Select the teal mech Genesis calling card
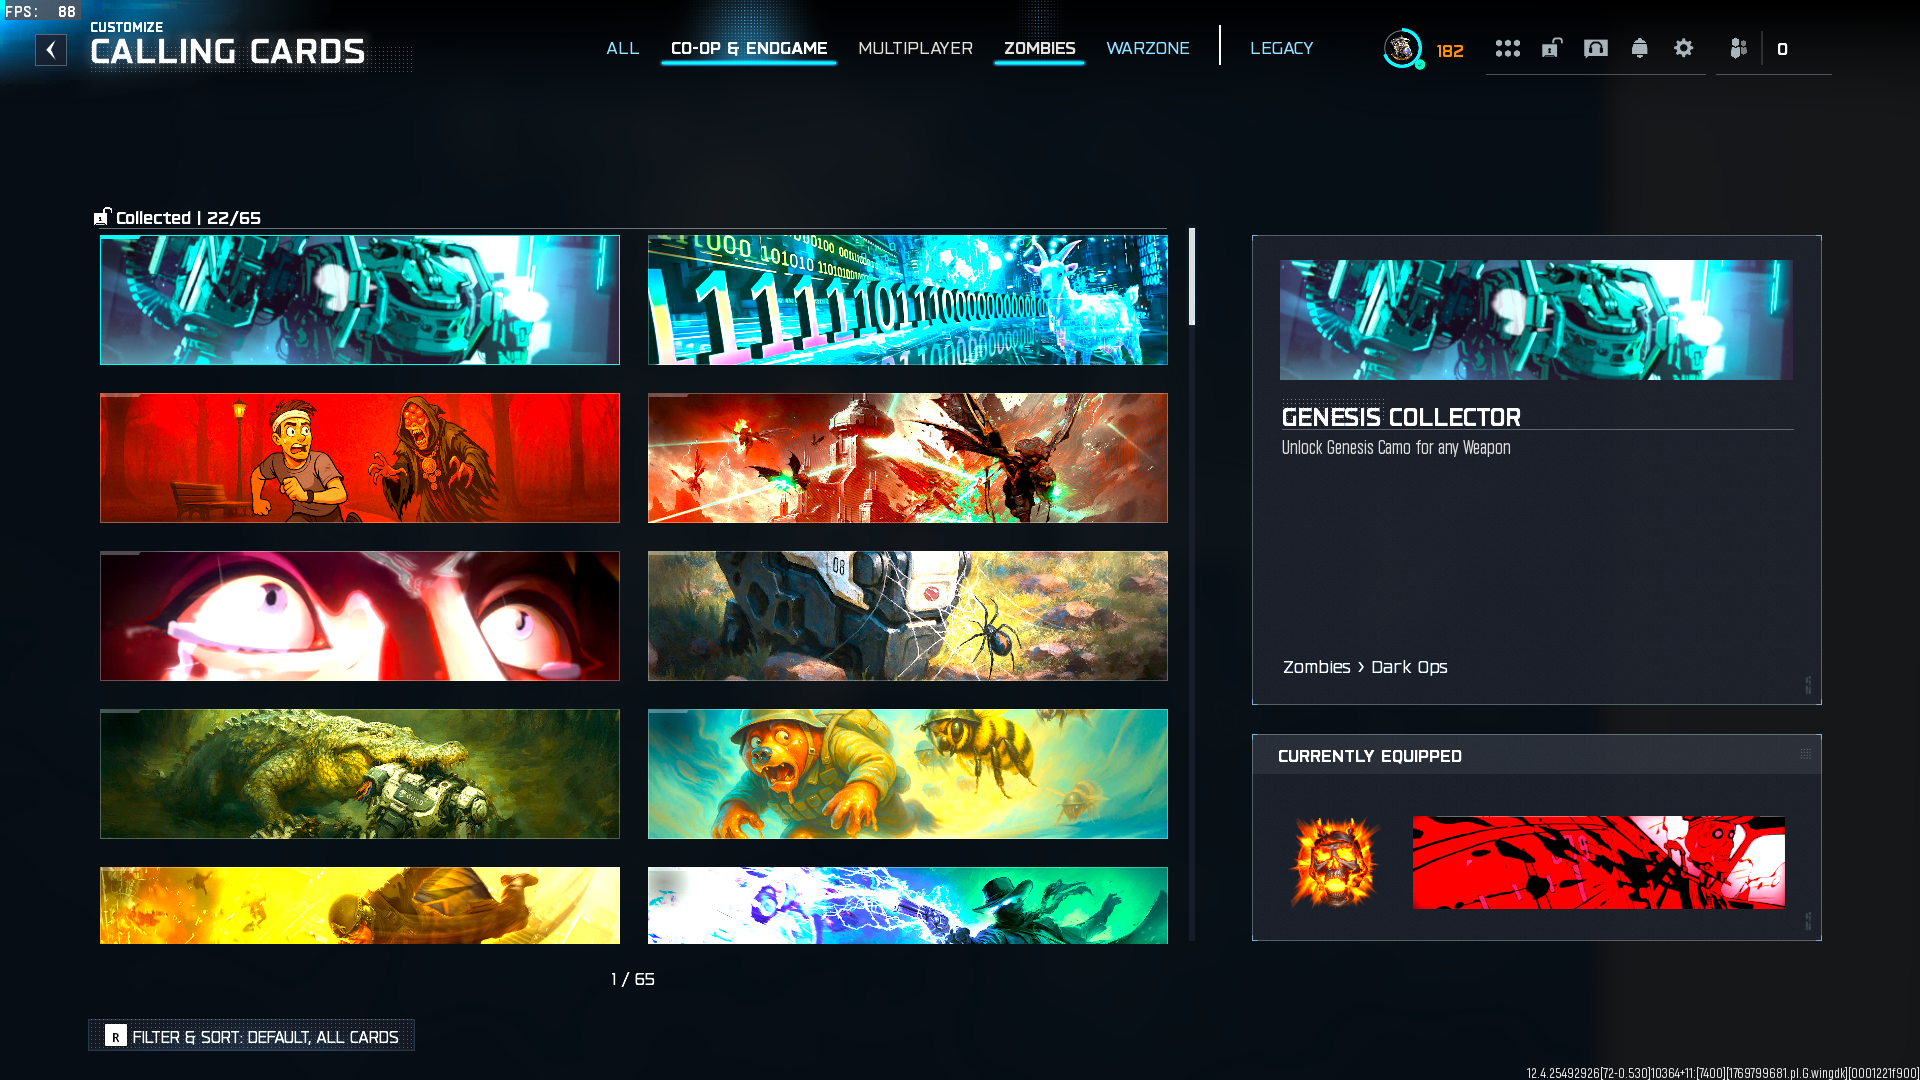Image resolution: width=1920 pixels, height=1080 pixels. point(360,300)
